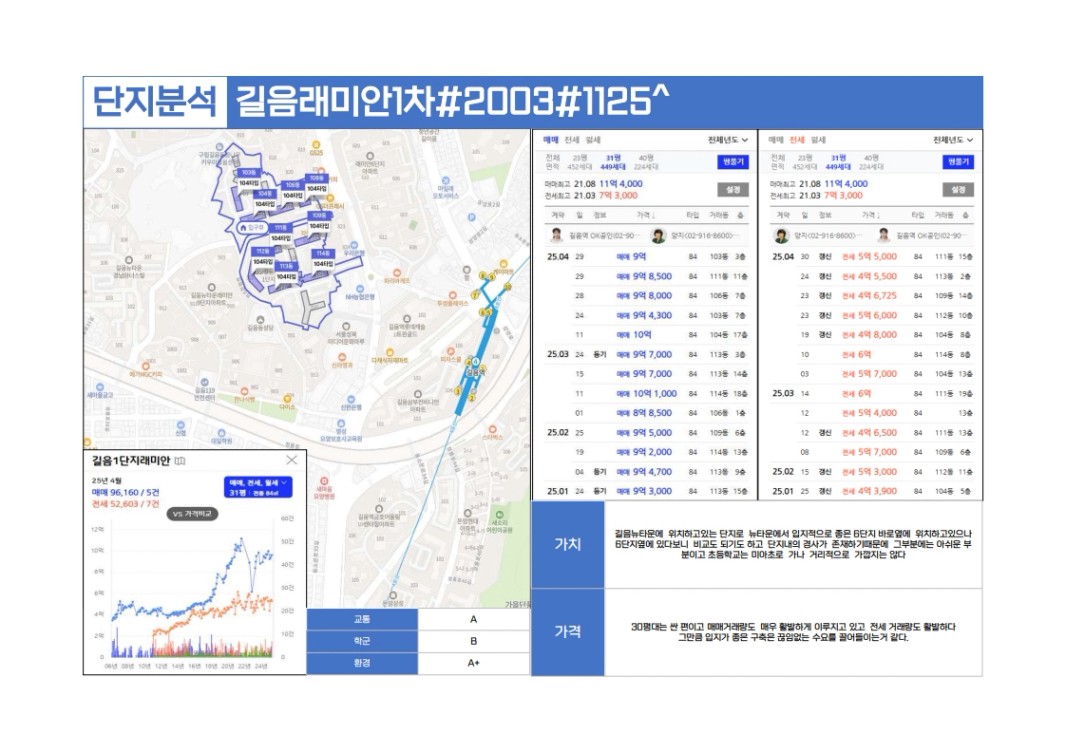This screenshot has height=753, width=1066.
Task: Open the map icon beside 길음1단지래미안 title
Action: click(179, 461)
